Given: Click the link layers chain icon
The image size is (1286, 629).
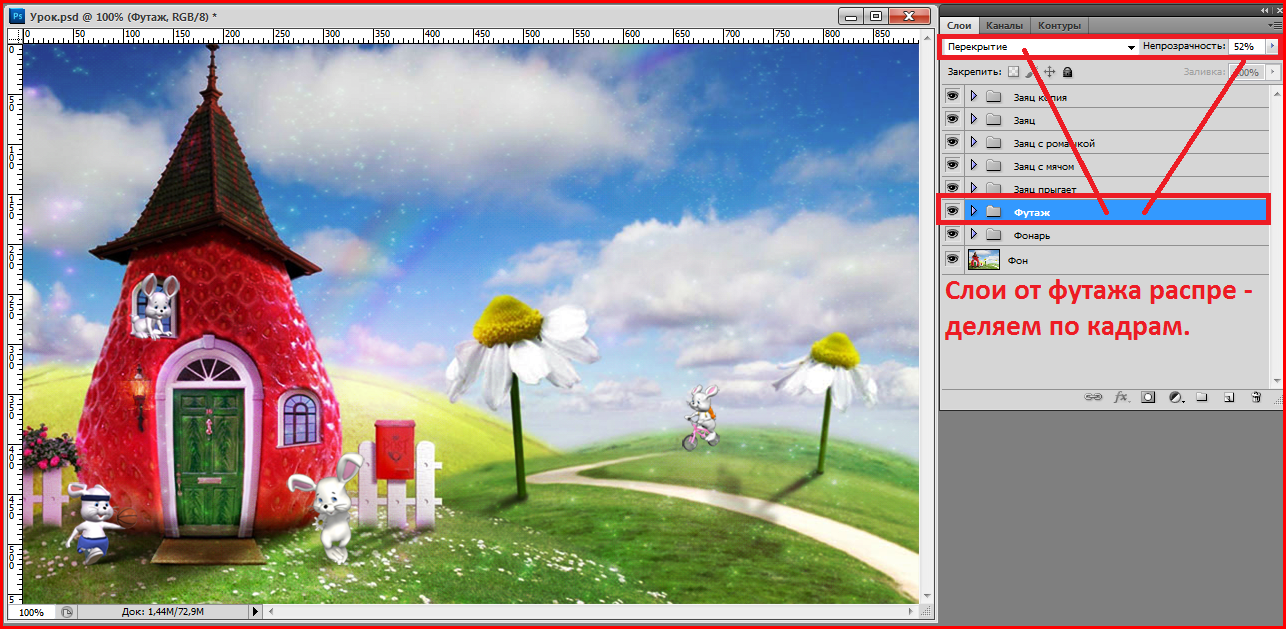Looking at the screenshot, I should click(1093, 397).
